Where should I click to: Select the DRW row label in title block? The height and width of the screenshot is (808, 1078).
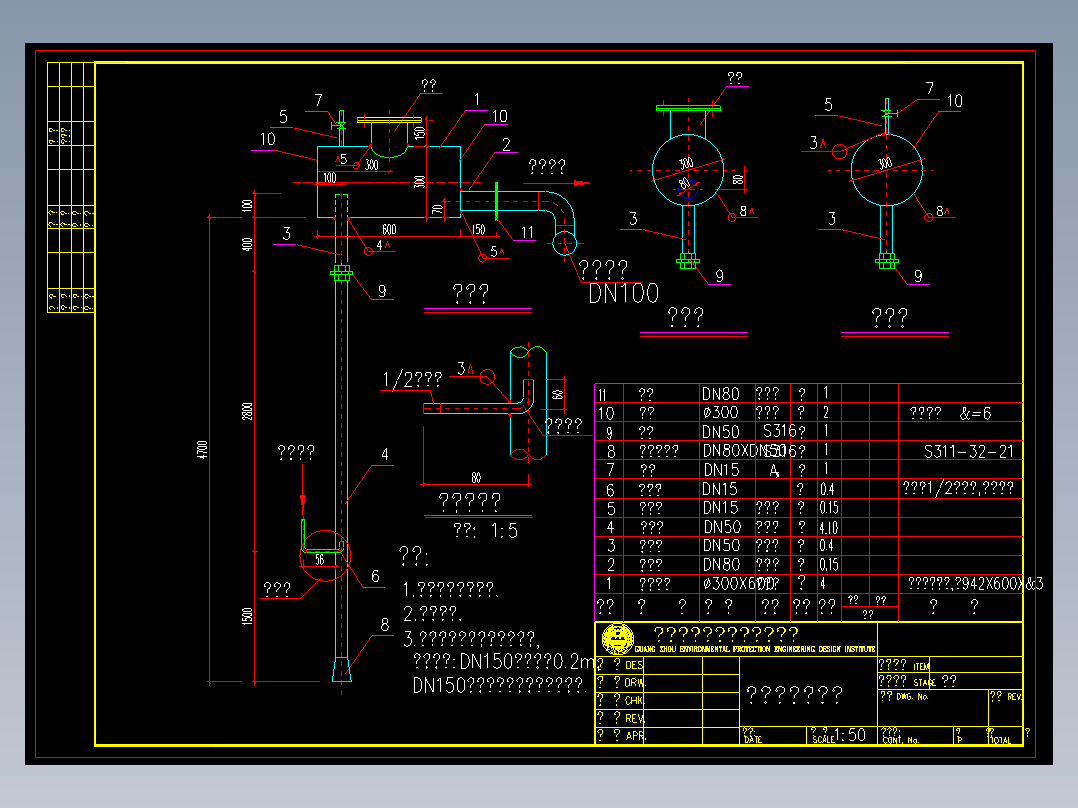[x=635, y=683]
